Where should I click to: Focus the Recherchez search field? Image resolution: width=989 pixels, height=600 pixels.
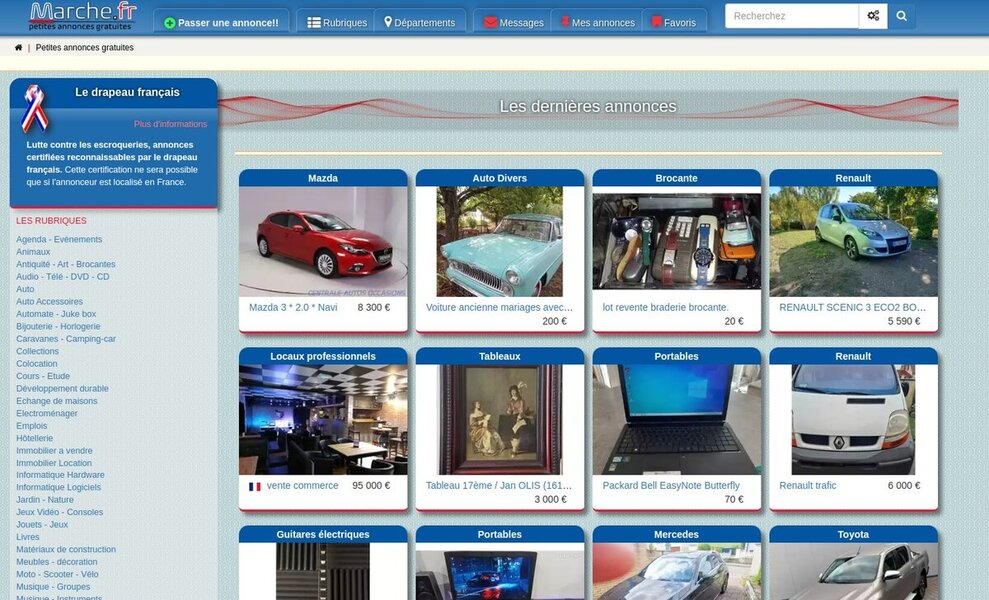tap(792, 16)
